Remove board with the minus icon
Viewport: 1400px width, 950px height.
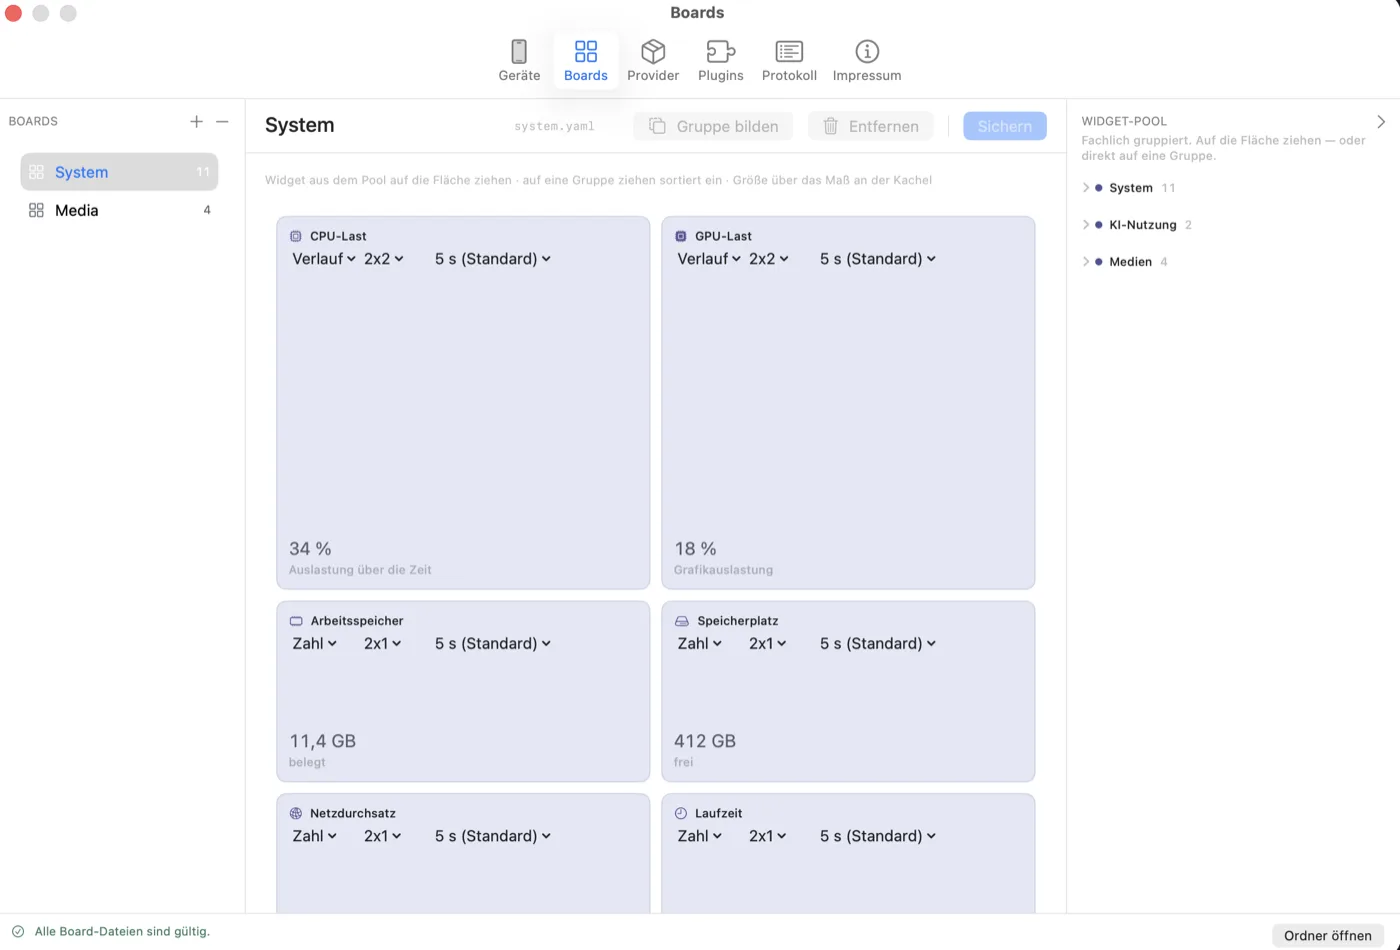click(x=222, y=121)
